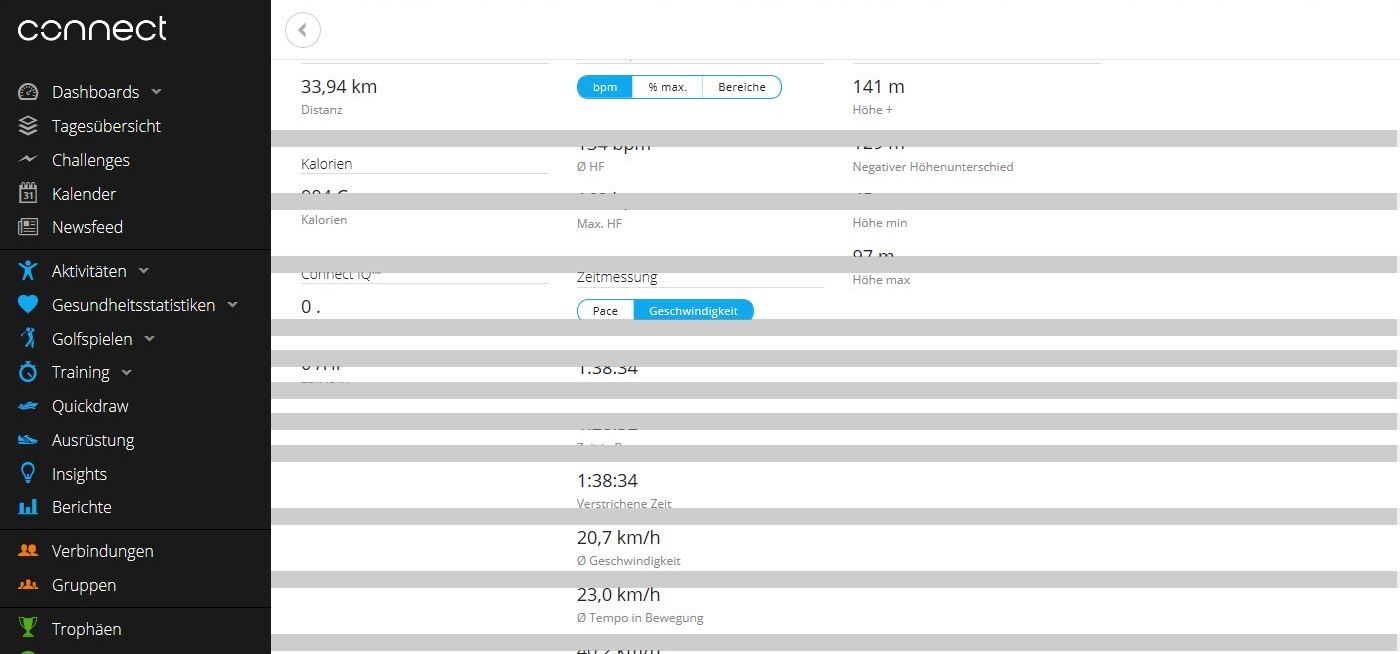Go to Verbindungen page
1400x654 pixels.
point(102,551)
